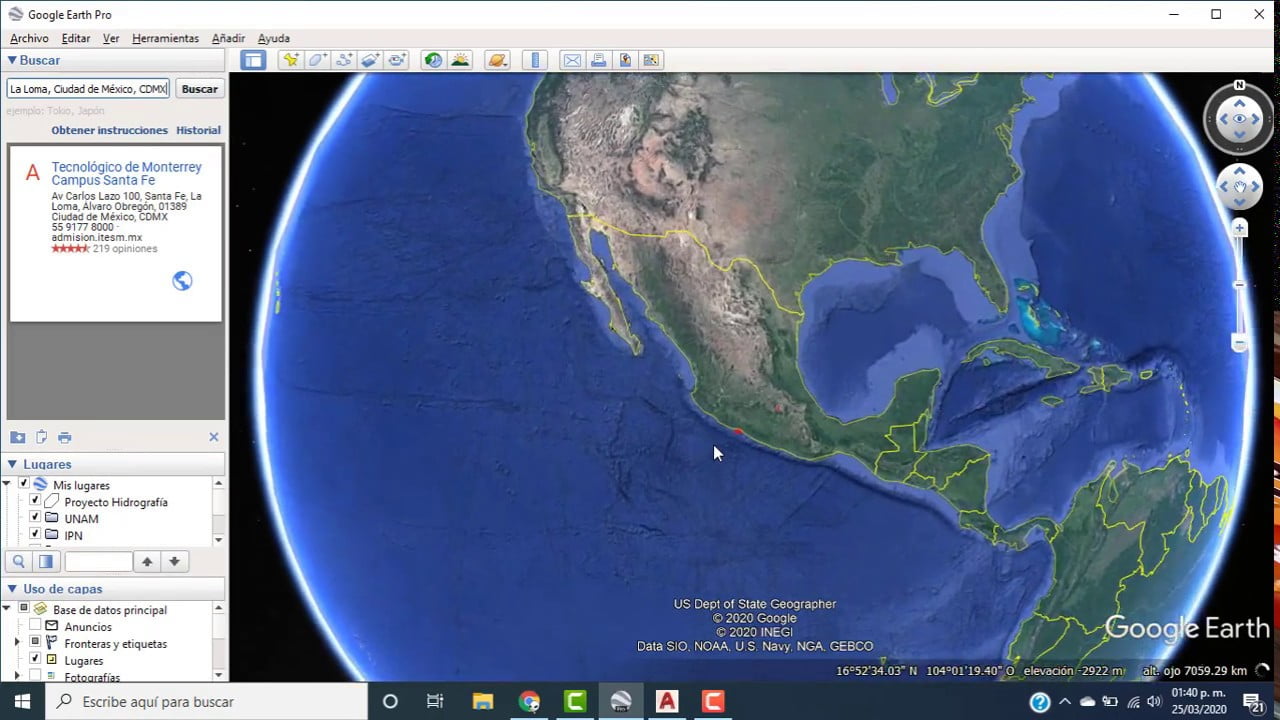The height and width of the screenshot is (720, 1280).
Task: Zoom out with the minus button
Action: (x=1239, y=345)
